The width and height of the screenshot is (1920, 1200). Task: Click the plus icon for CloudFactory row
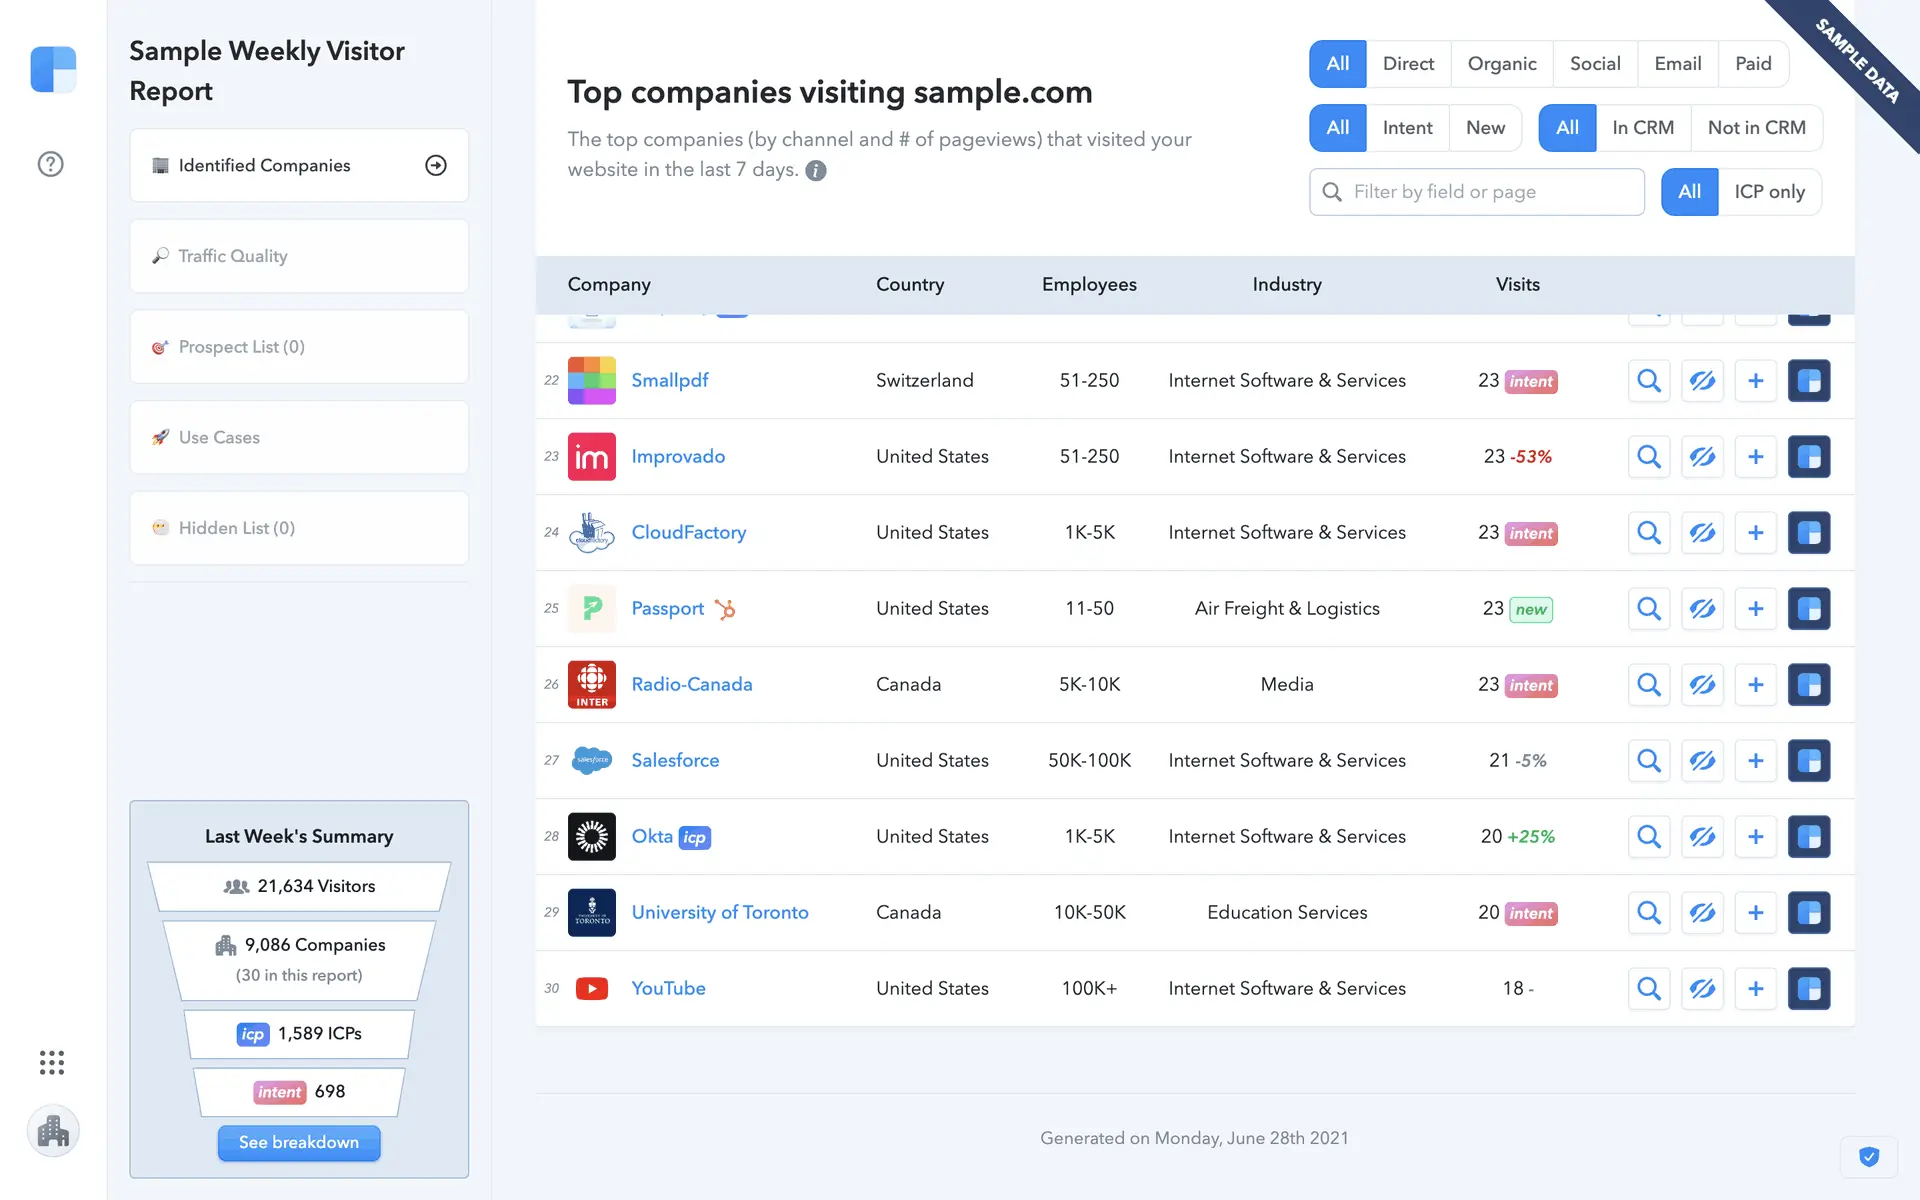[x=1755, y=533]
